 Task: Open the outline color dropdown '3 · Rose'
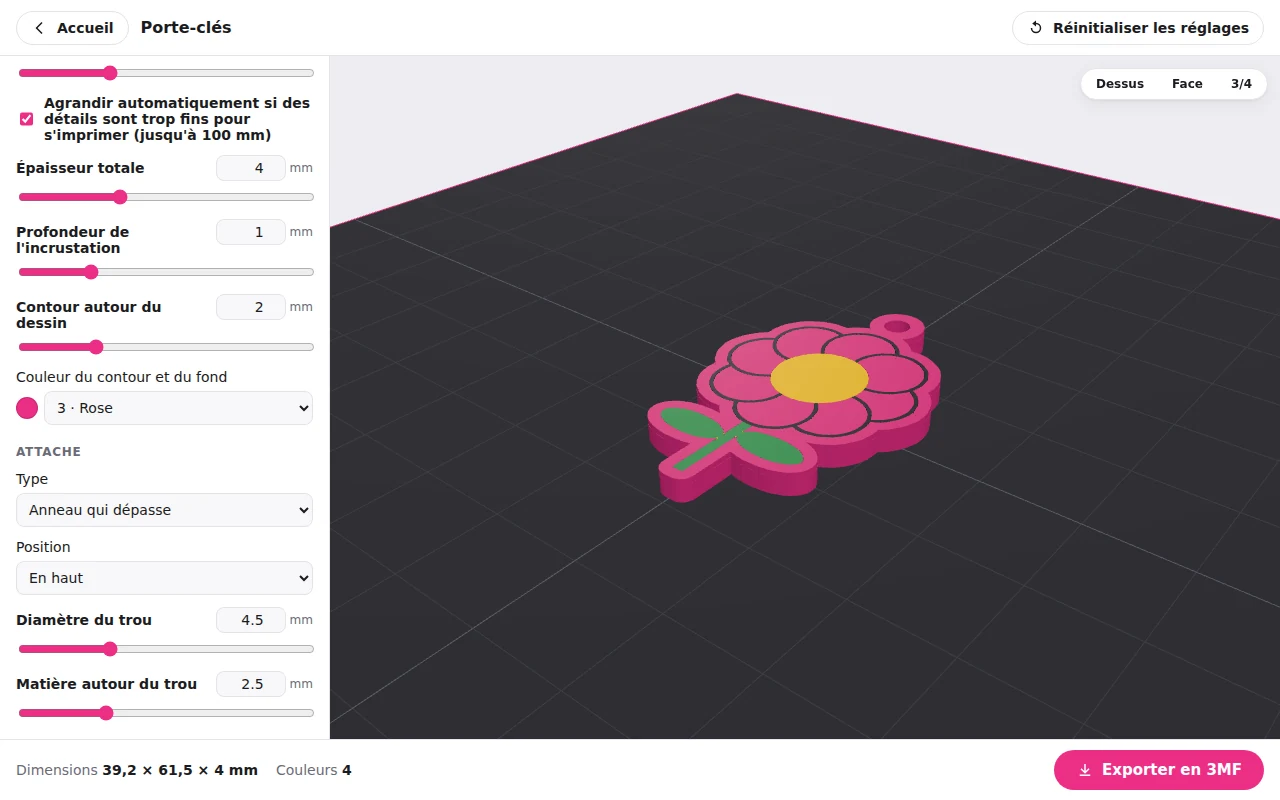(178, 408)
